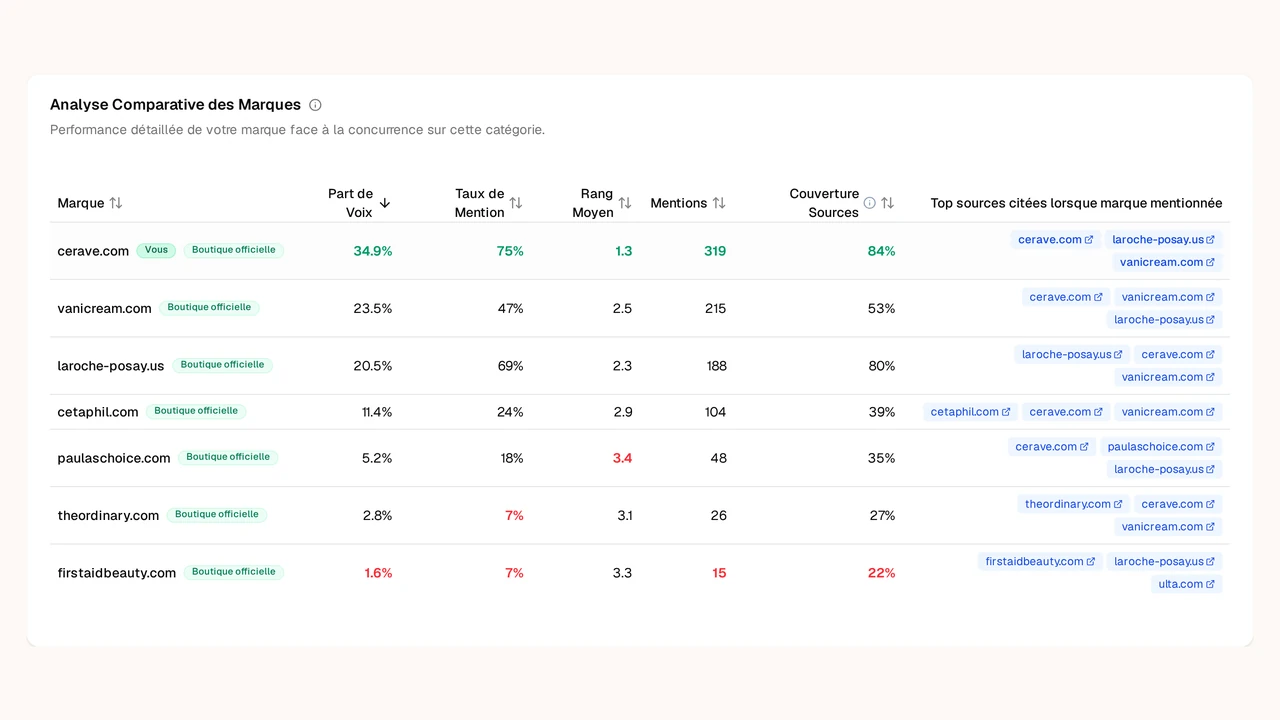The image size is (1280, 720).
Task: Click info icon beside Analyse Comparative des Marques
Action: 315,105
